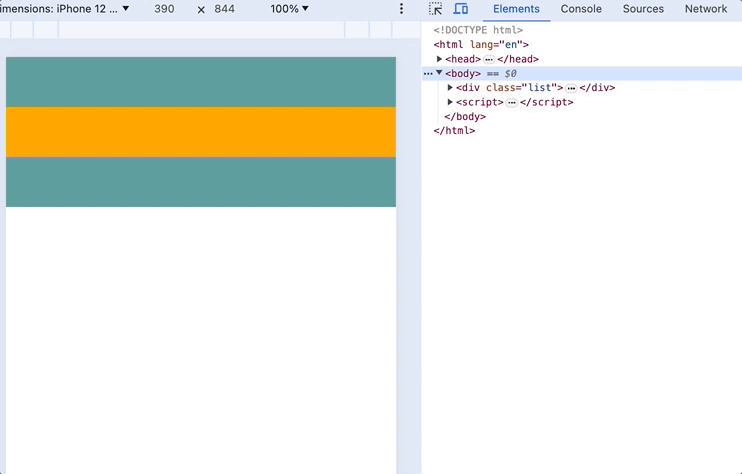Click the ellipsis badge inside div list
This screenshot has height=474, width=742.
click(571, 88)
